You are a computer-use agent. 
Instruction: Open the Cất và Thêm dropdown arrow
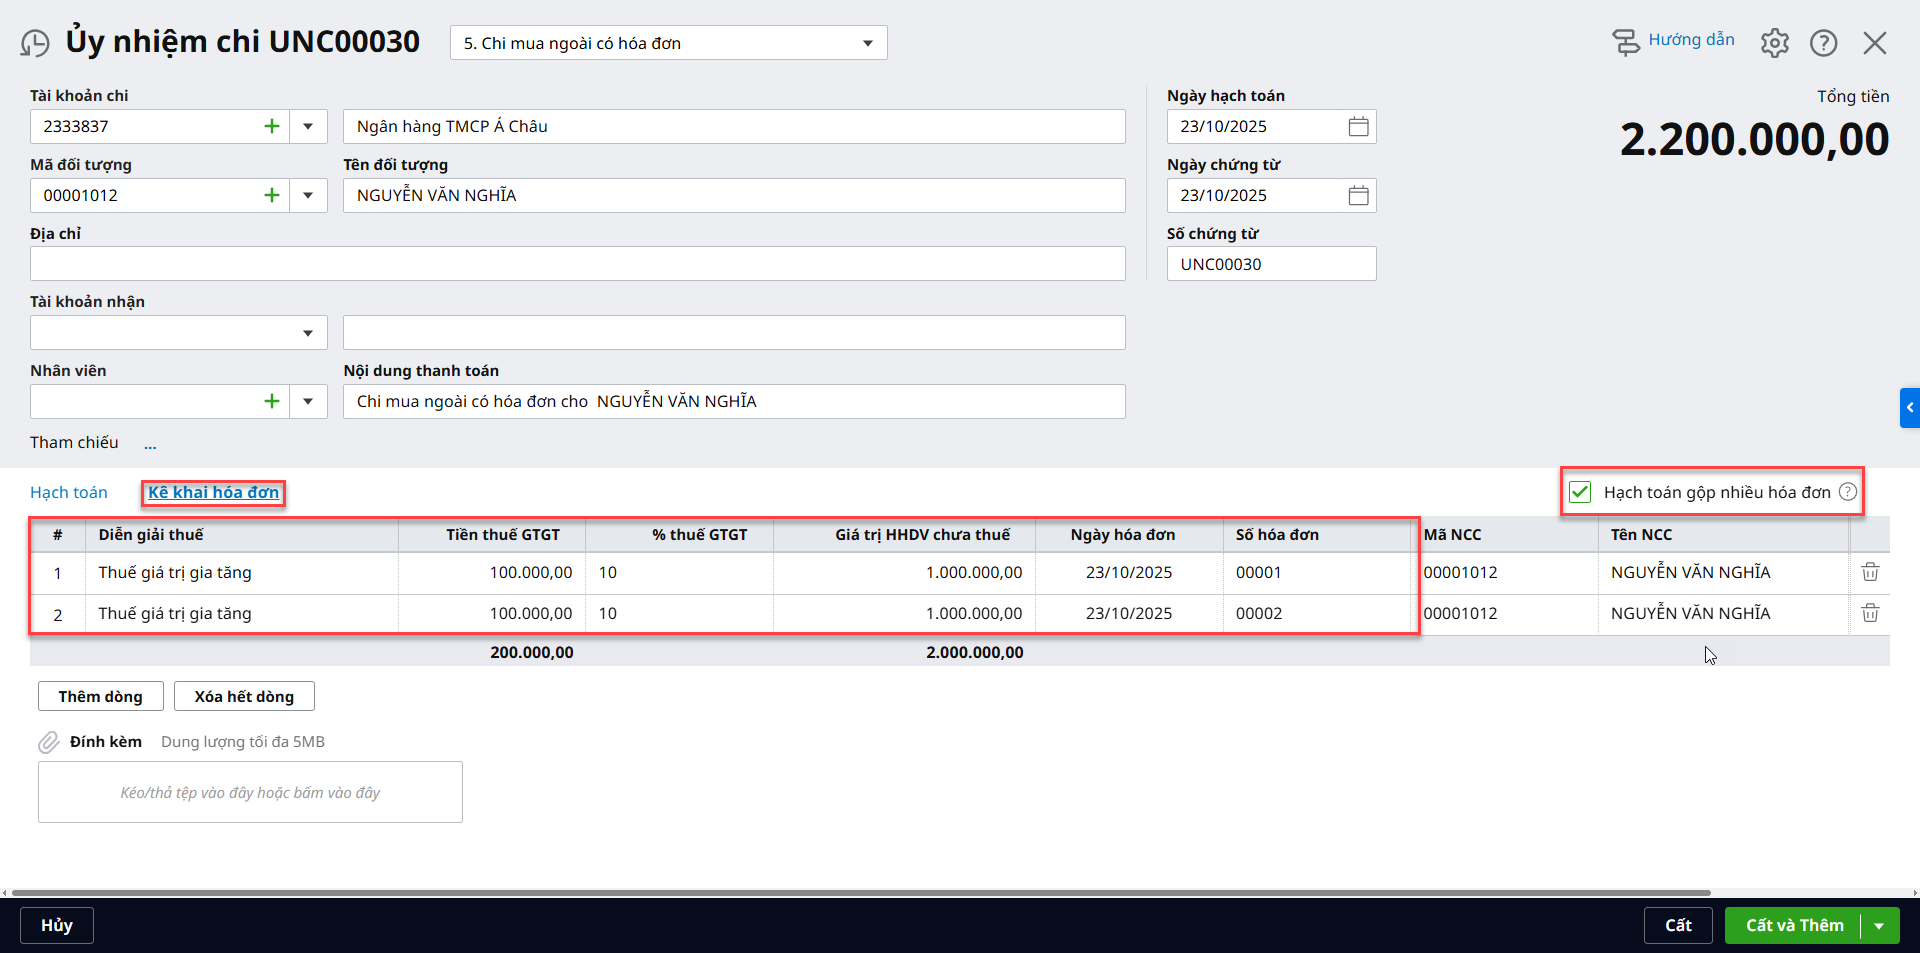point(1879,926)
